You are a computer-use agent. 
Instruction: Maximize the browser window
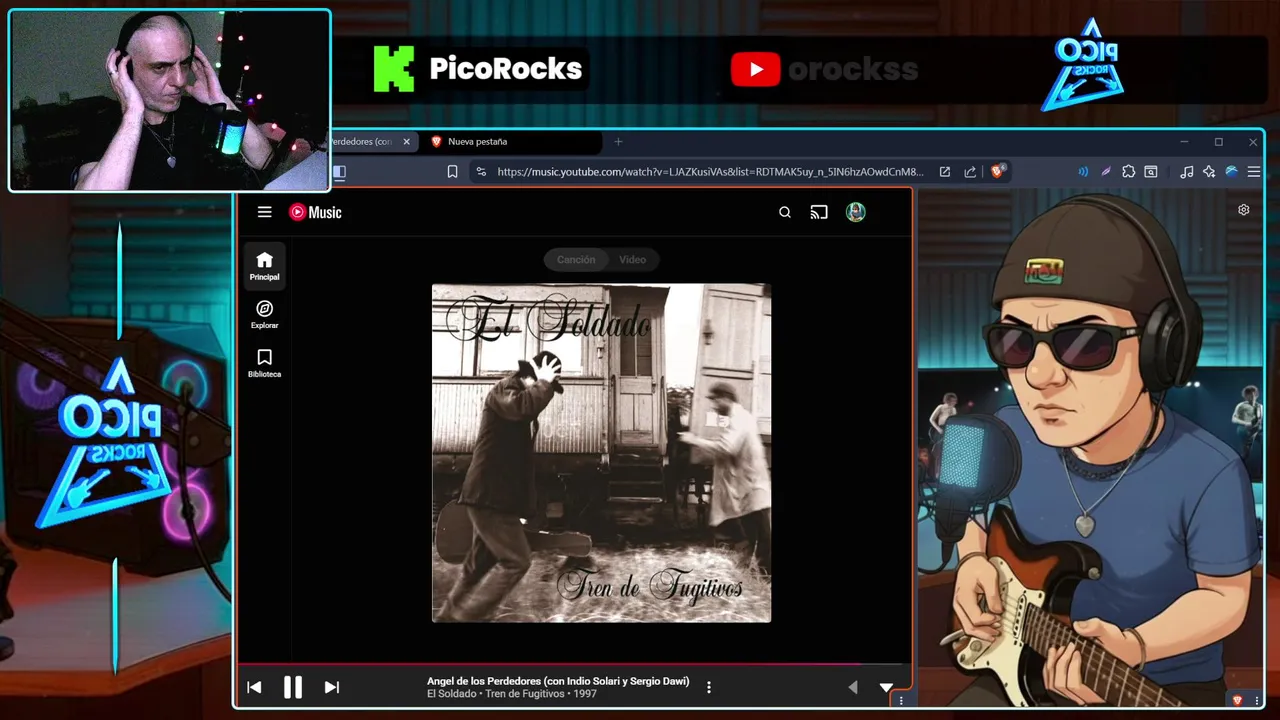pyautogui.click(x=1218, y=142)
